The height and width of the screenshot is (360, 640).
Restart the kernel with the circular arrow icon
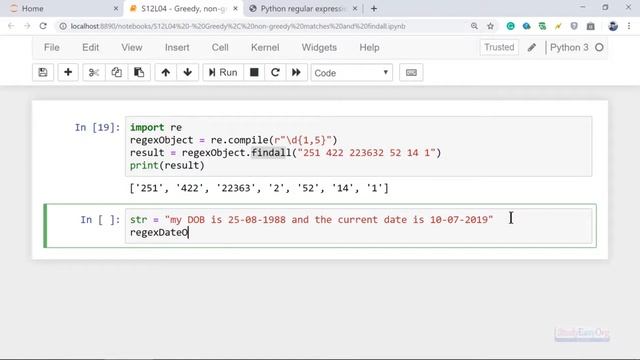click(x=275, y=73)
